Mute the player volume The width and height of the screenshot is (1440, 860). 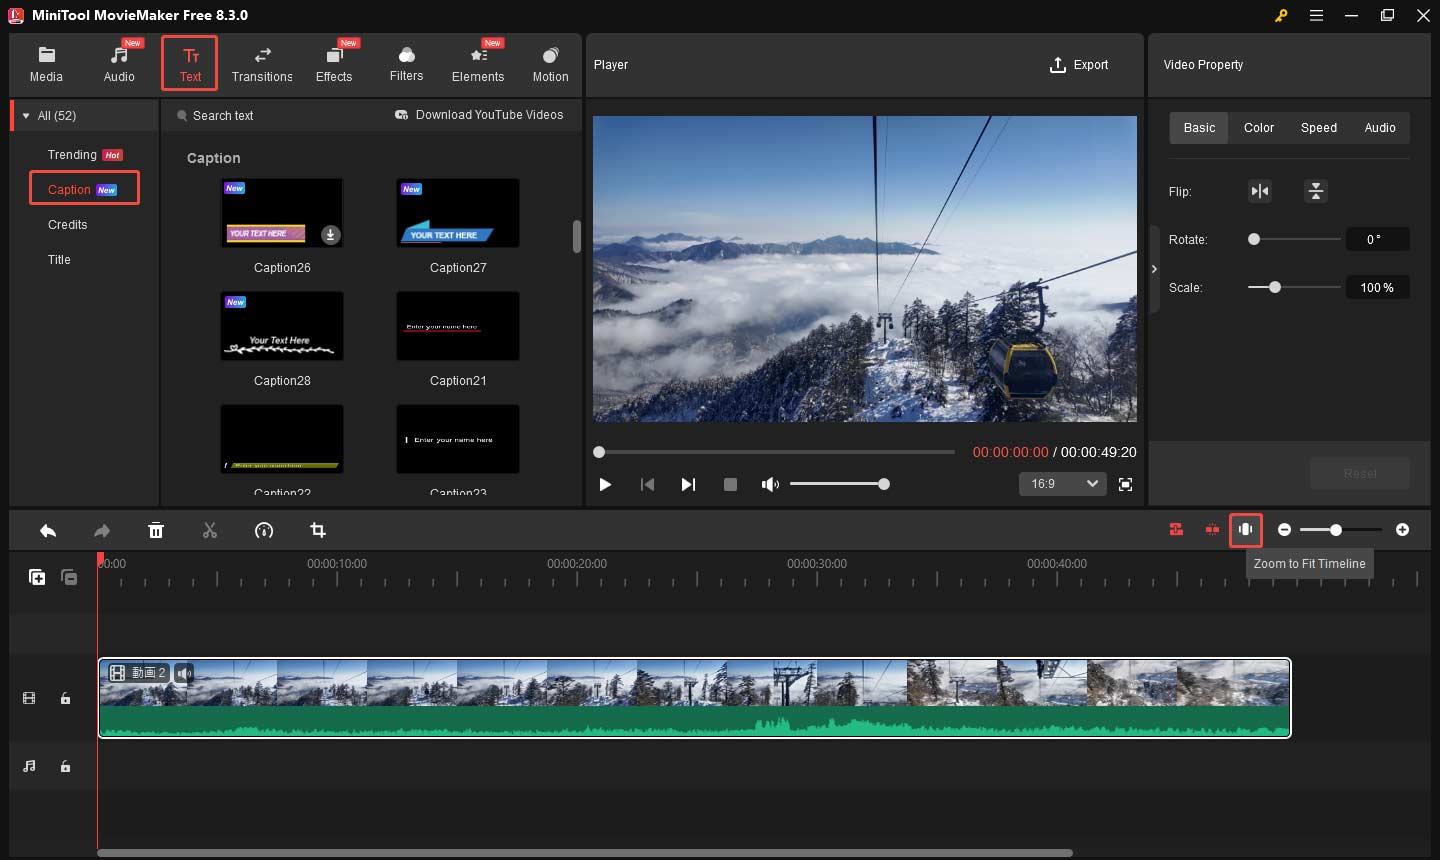(769, 484)
